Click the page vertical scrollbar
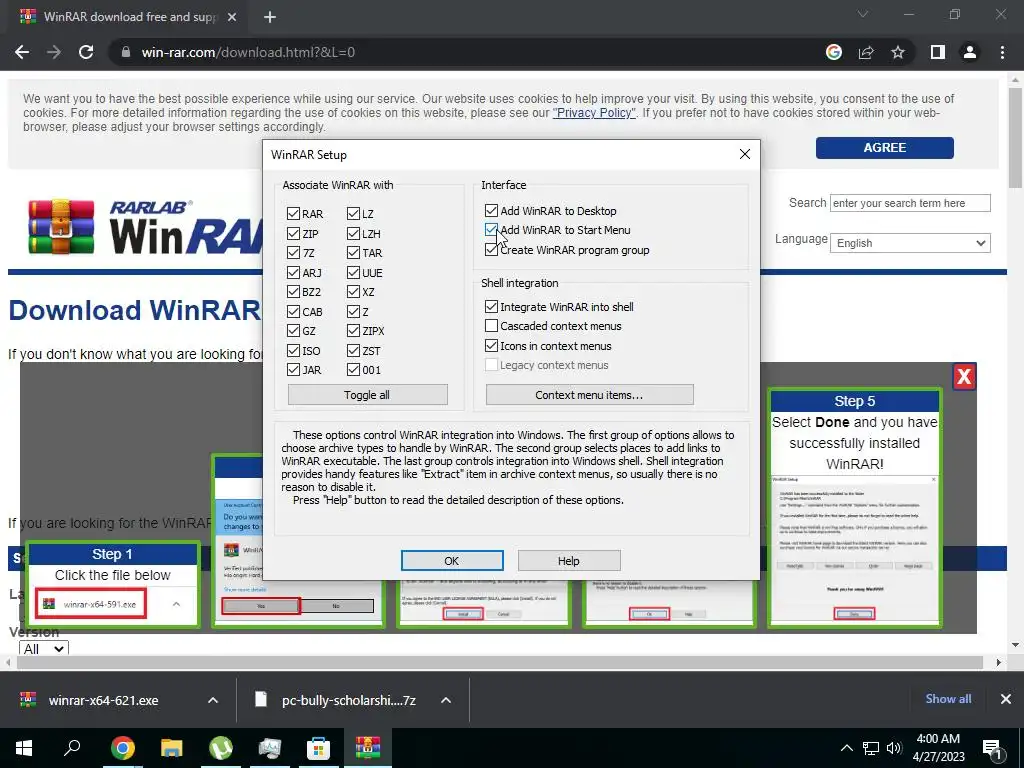1024x768 pixels. 1015,137
